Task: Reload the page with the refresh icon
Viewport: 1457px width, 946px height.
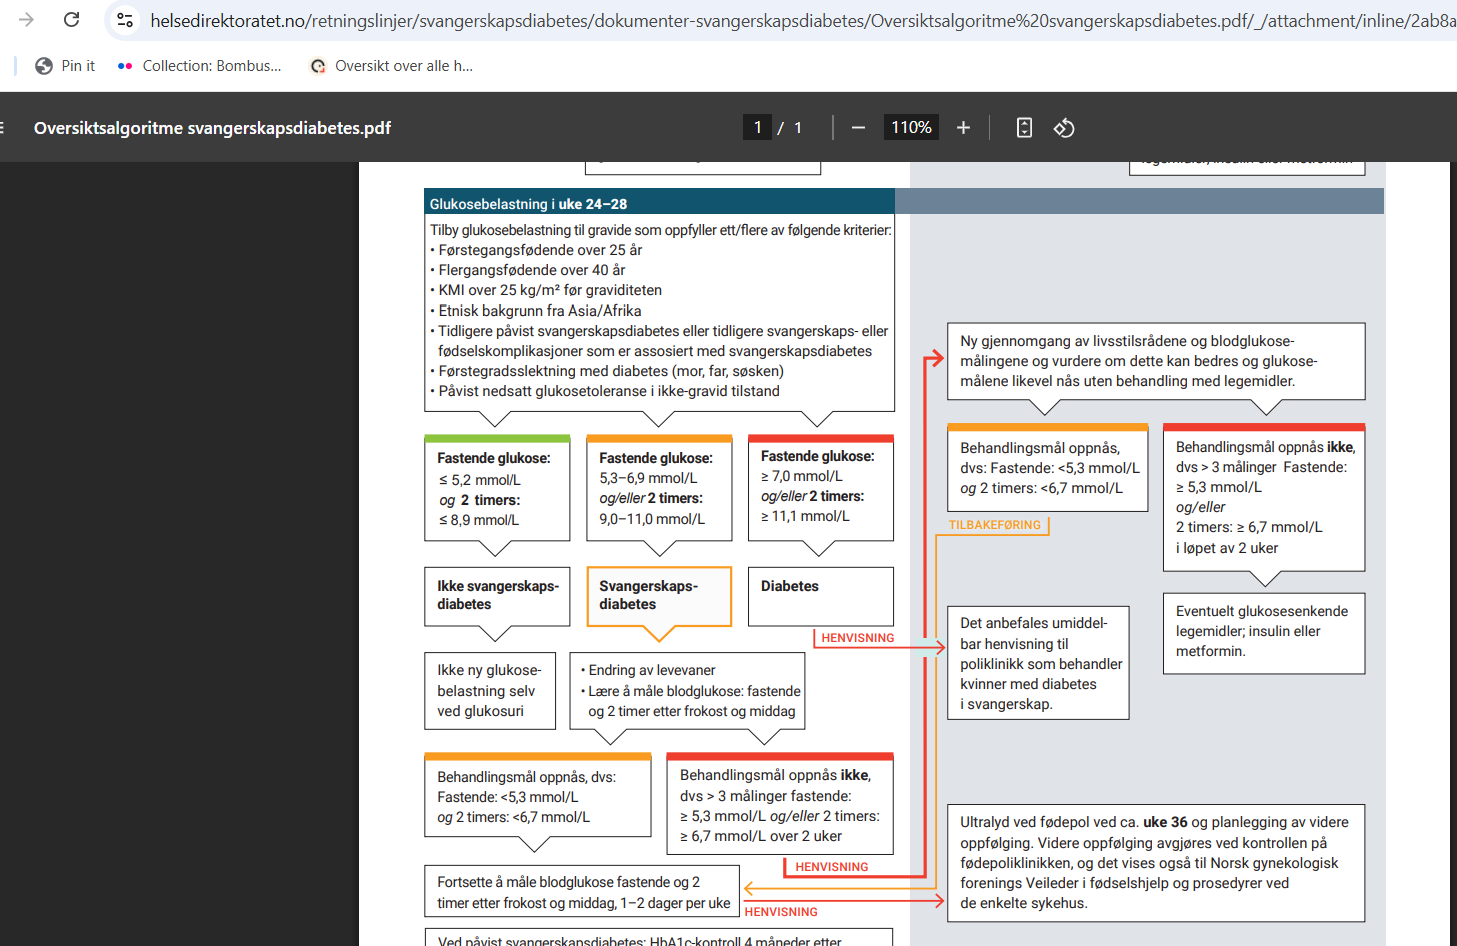Action: click(71, 20)
